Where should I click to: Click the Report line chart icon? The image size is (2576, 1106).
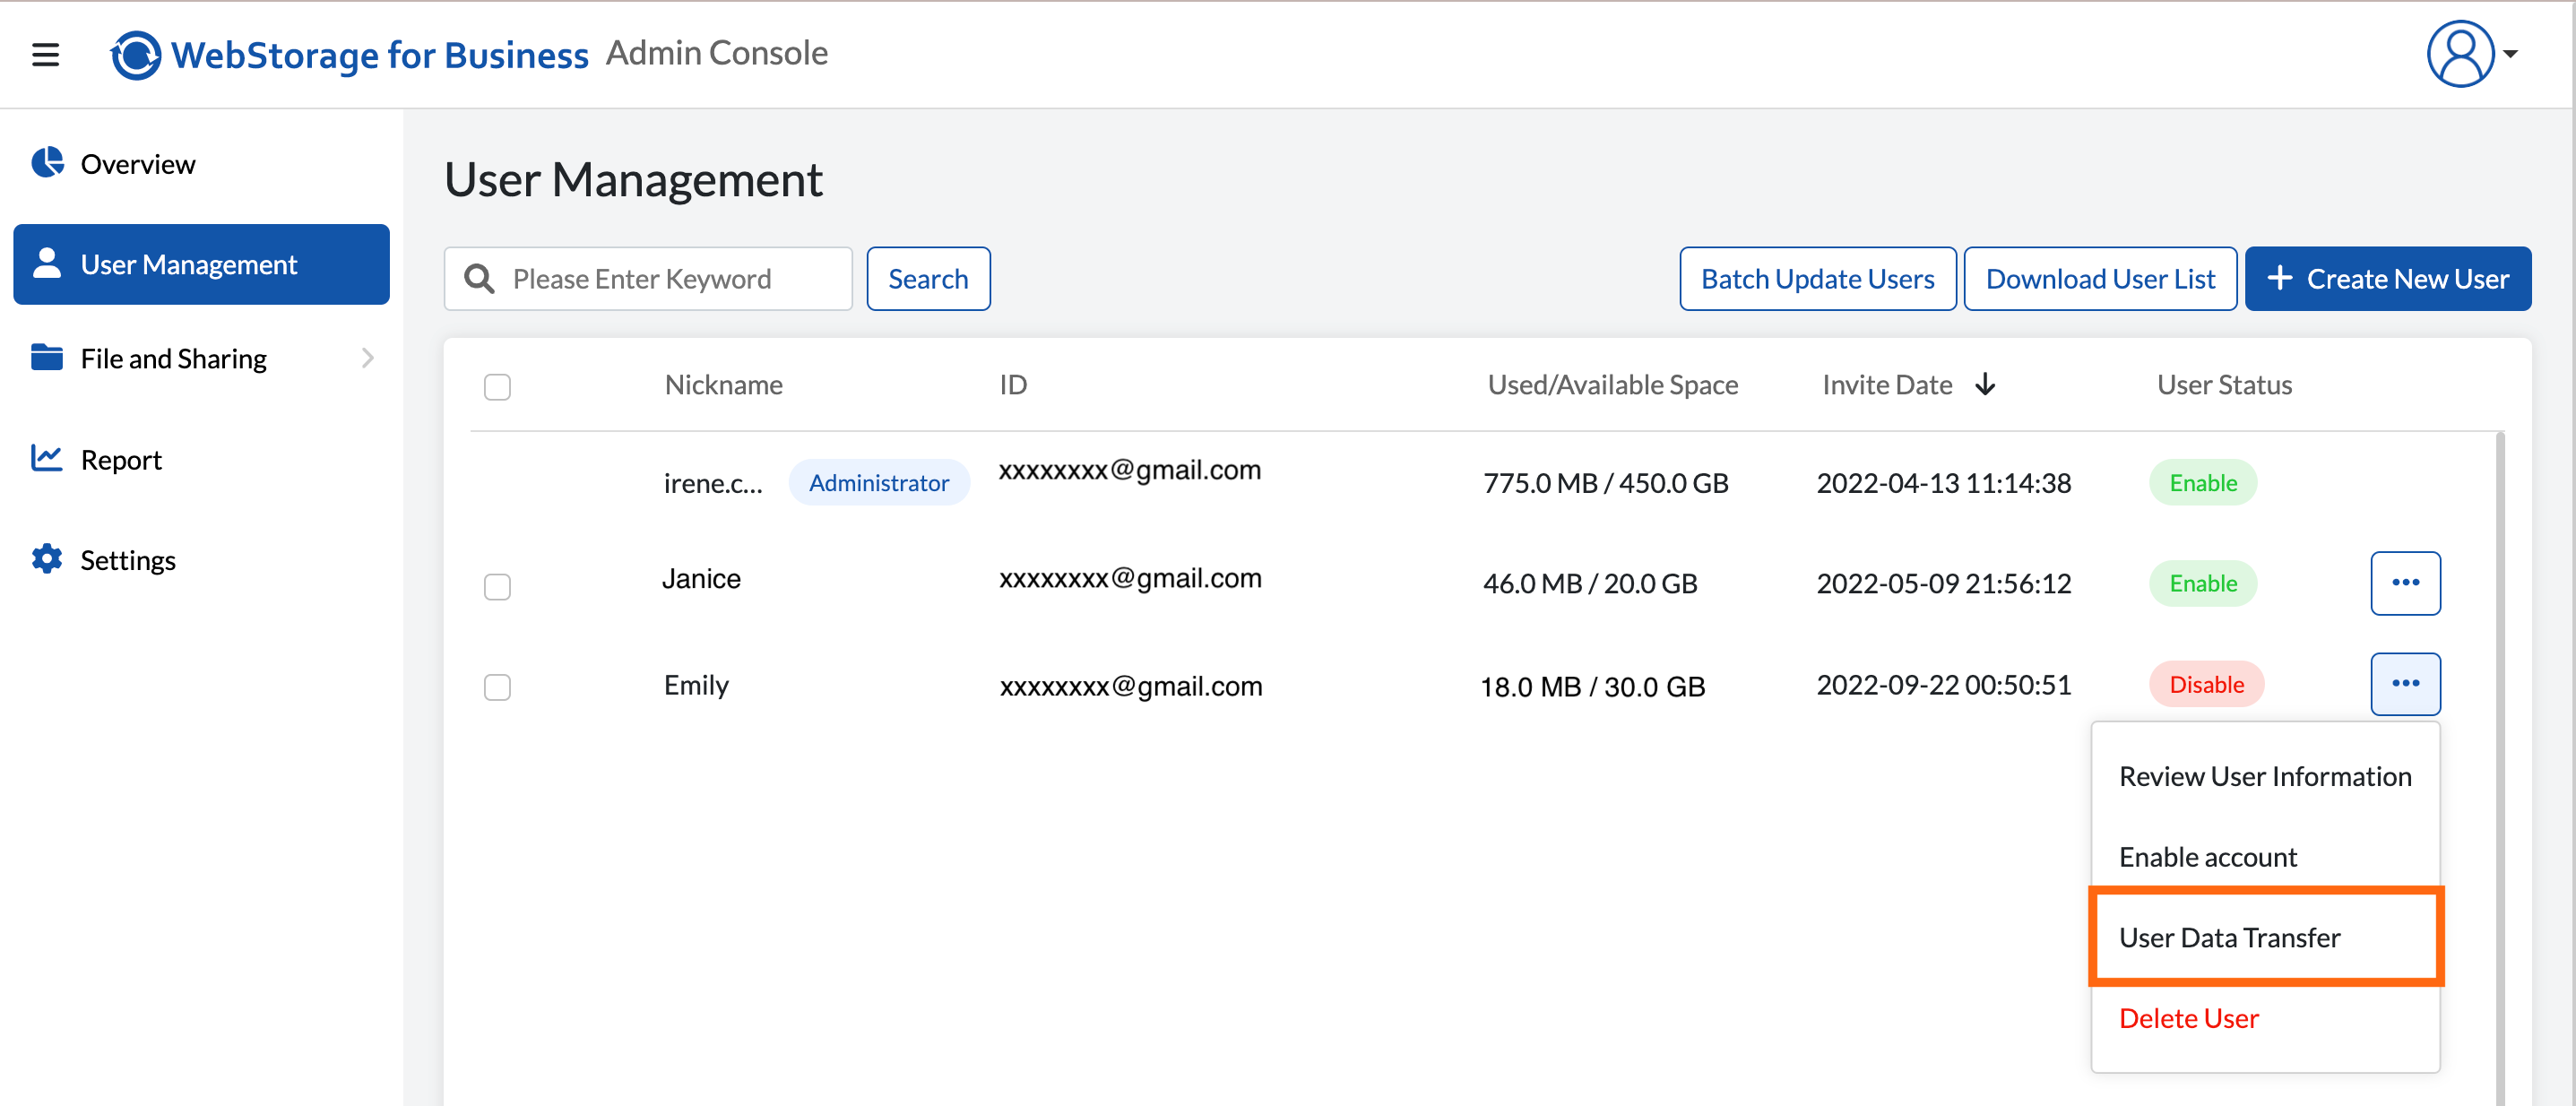pos(47,458)
